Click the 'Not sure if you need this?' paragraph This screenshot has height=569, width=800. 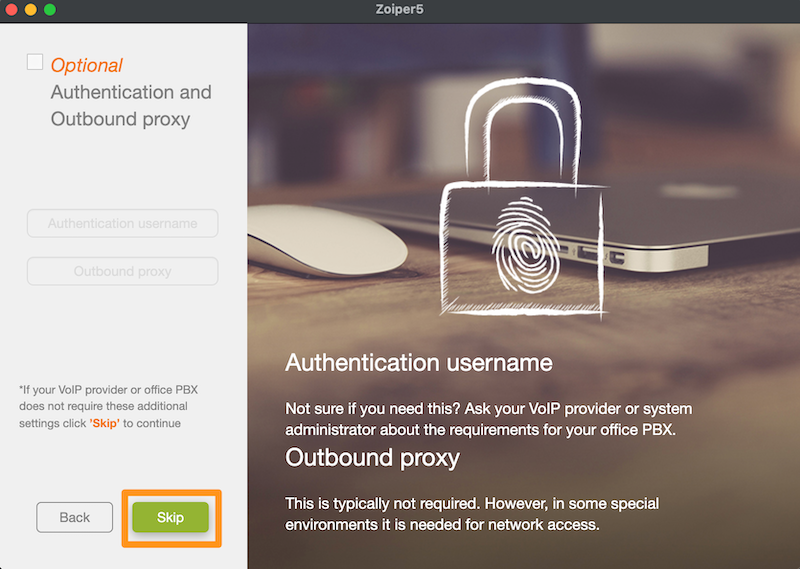click(x=489, y=419)
